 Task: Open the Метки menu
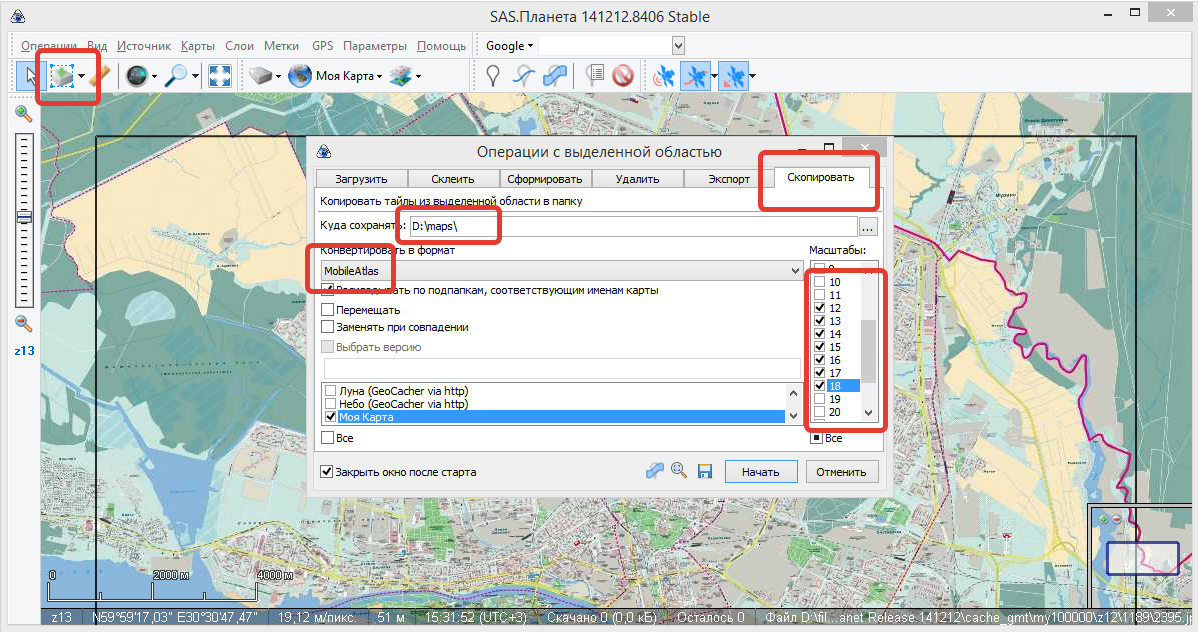[x=282, y=46]
